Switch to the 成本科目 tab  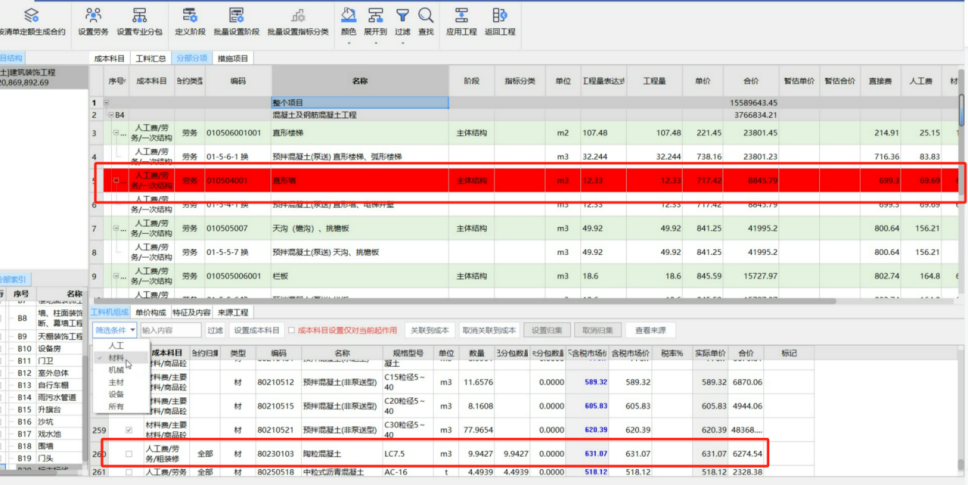[109, 59]
